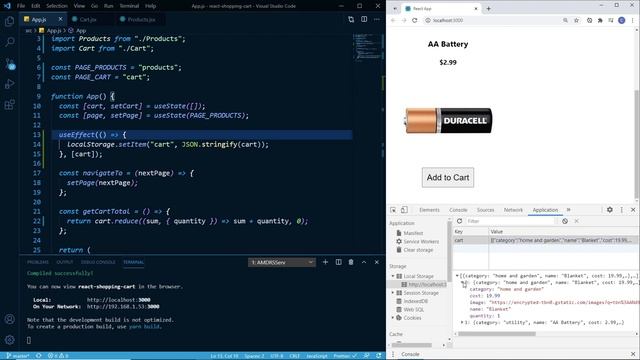This screenshot has height=360, width=640.
Task: Close the DevTools panel
Action: (x=633, y=210)
